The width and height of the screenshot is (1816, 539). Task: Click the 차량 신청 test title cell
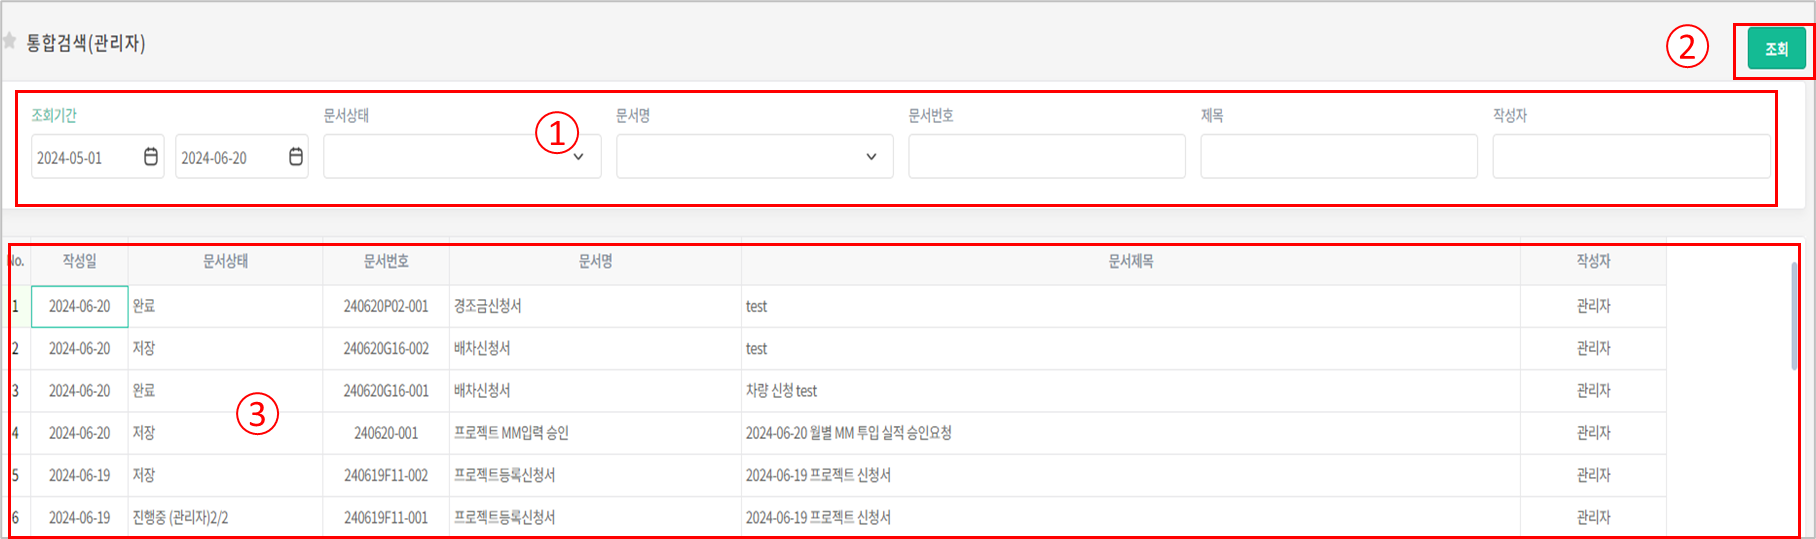(781, 391)
